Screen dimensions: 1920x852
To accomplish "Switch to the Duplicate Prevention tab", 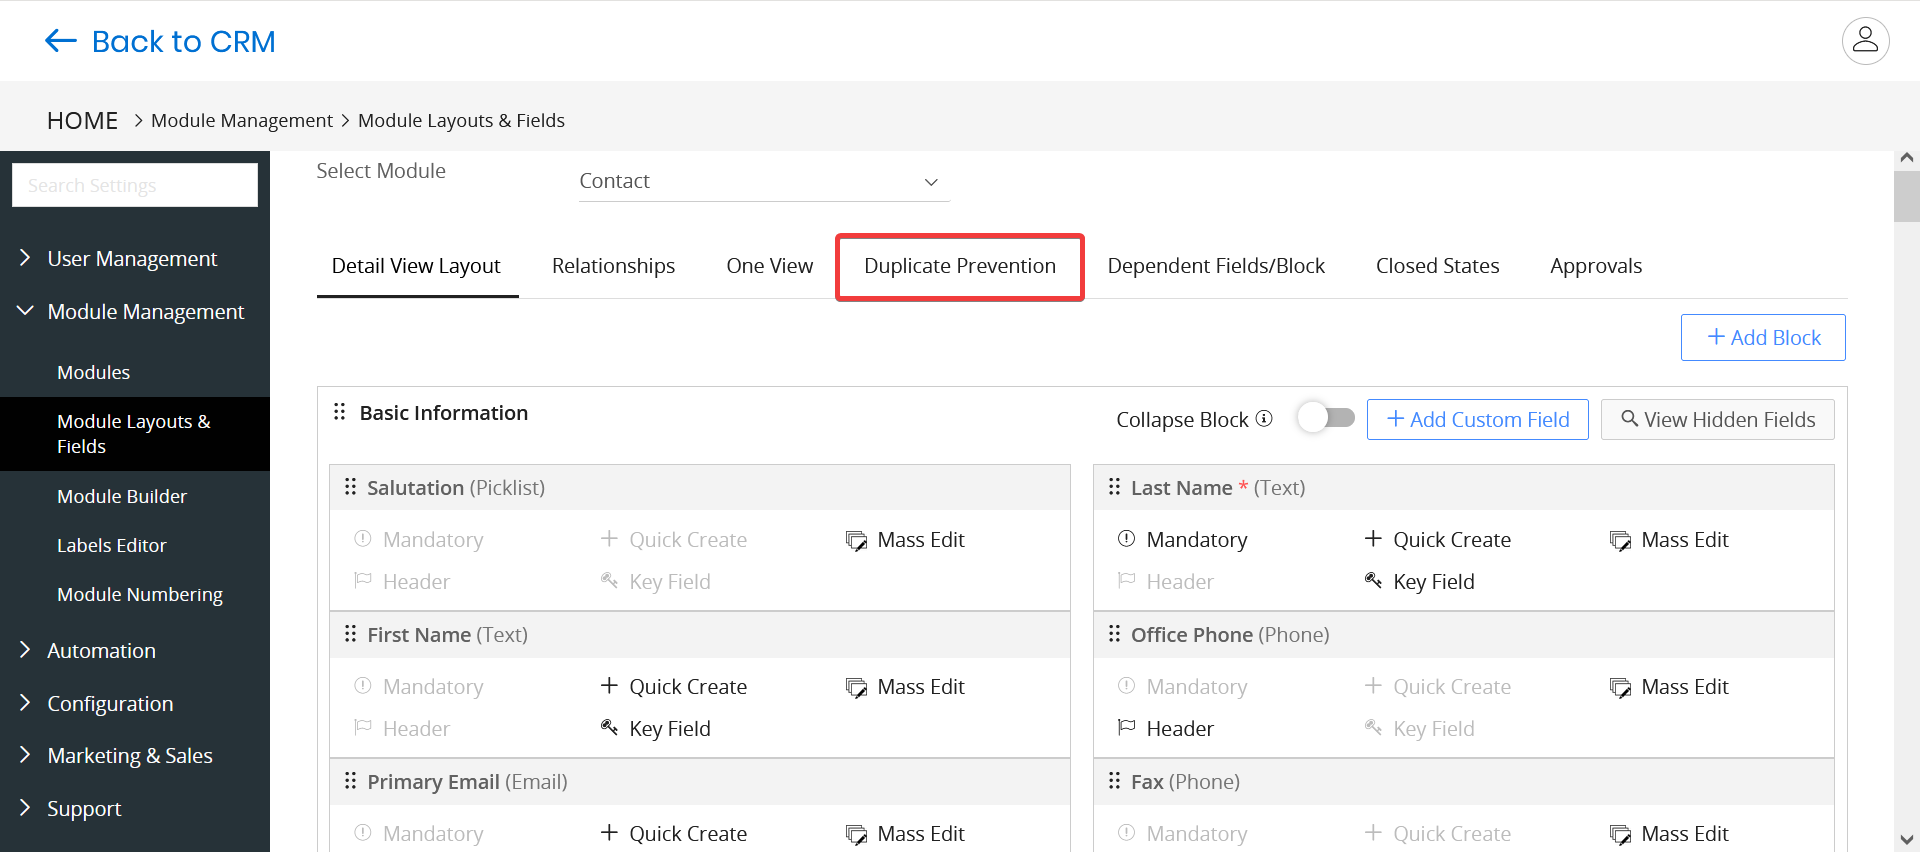I will (x=959, y=266).
